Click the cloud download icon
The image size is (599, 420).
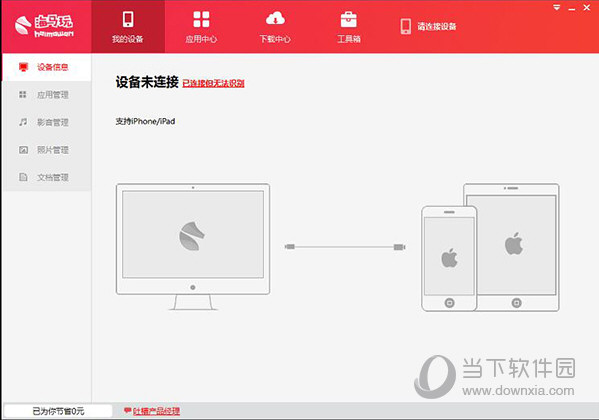click(x=275, y=18)
